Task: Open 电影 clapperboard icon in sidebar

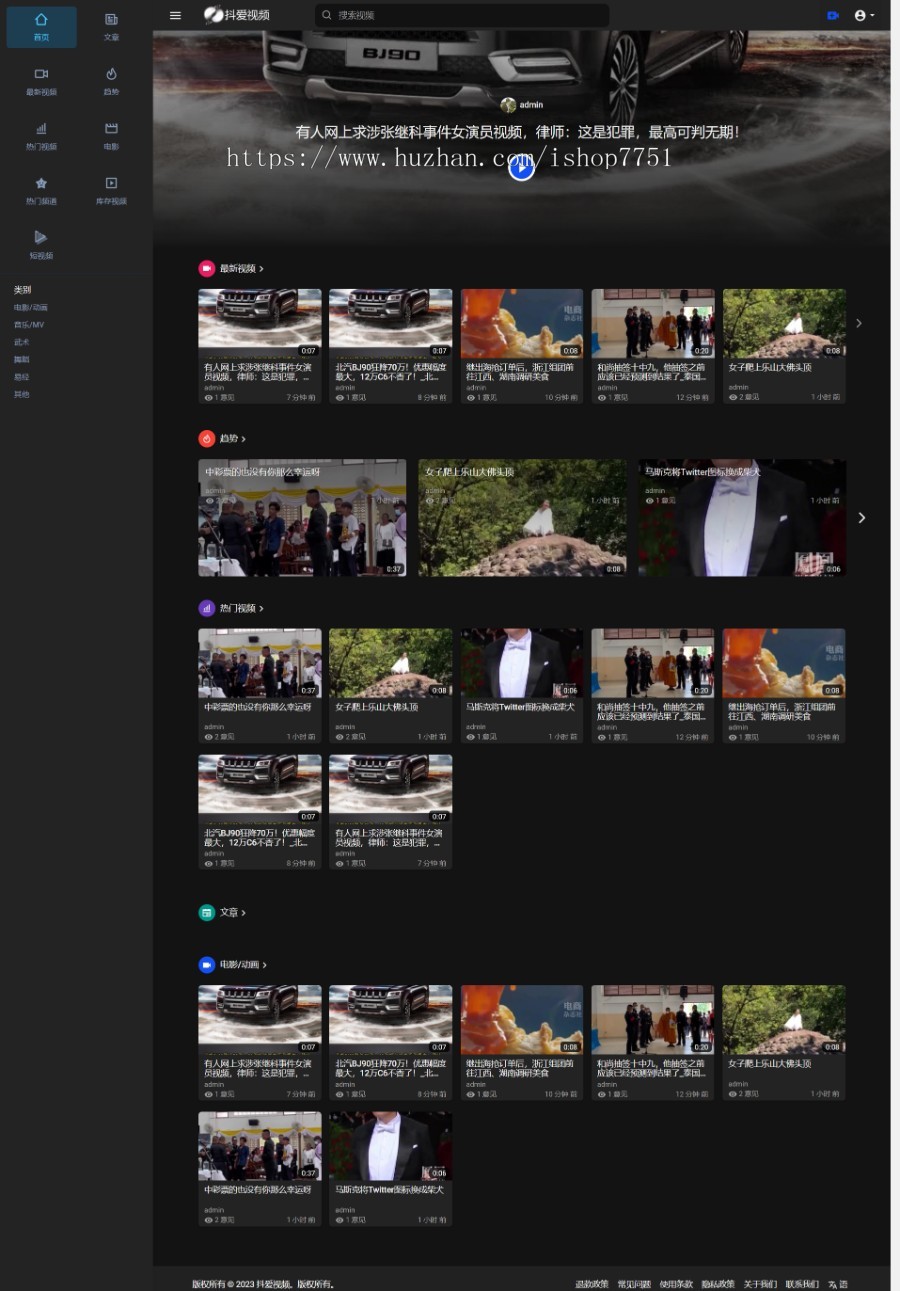Action: 111,128
